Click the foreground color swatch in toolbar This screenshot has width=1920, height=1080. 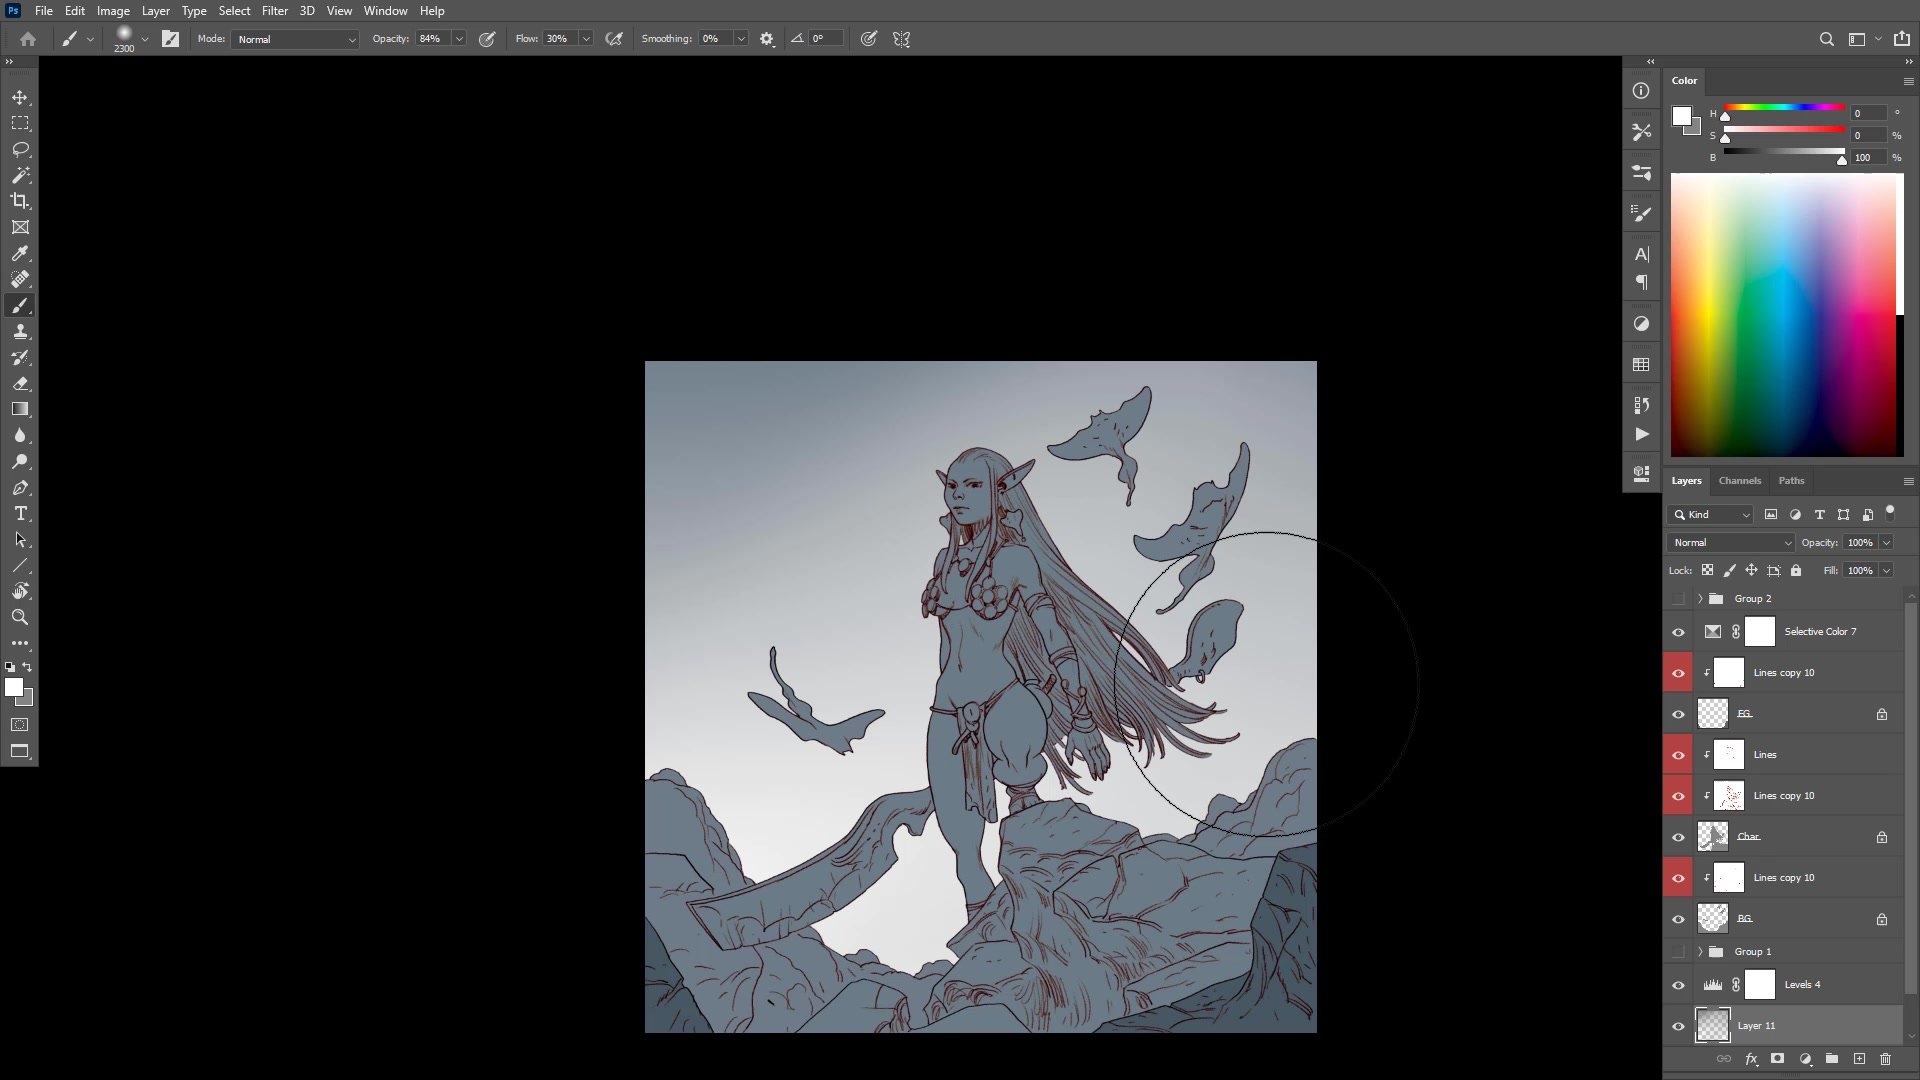click(14, 687)
